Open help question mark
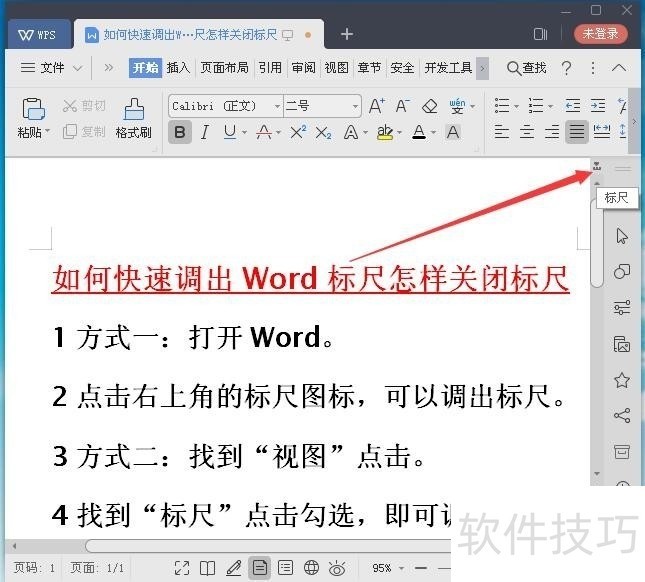This screenshot has height=582, width=645. tap(566, 68)
